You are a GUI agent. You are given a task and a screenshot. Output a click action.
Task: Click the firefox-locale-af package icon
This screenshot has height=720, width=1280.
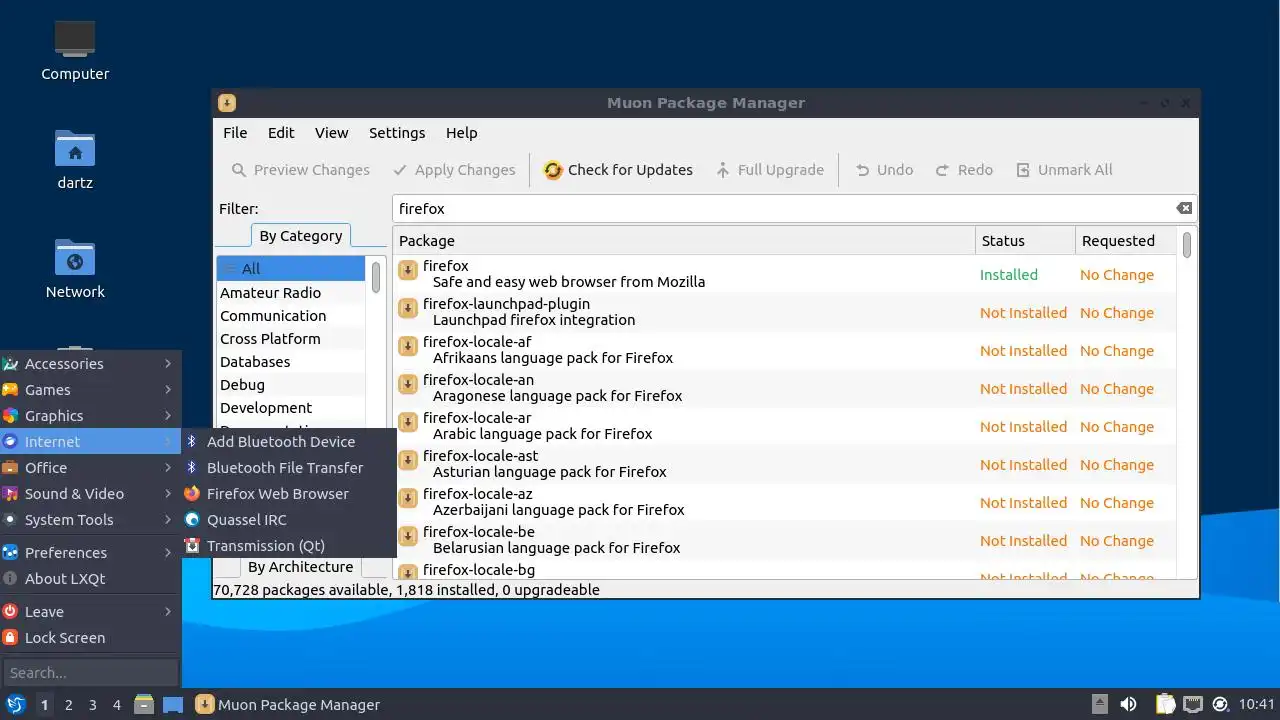(408, 346)
